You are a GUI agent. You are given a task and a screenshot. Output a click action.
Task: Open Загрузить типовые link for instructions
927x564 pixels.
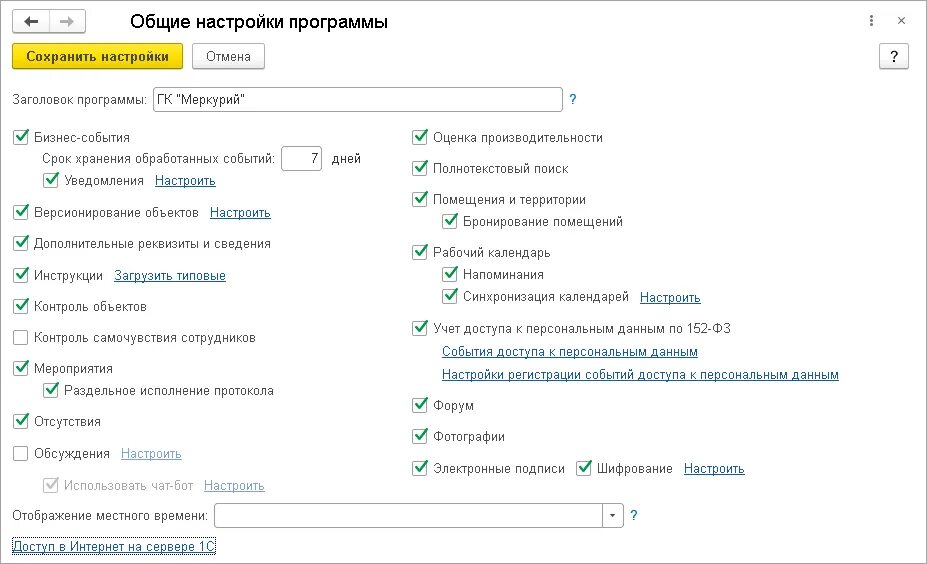(170, 275)
